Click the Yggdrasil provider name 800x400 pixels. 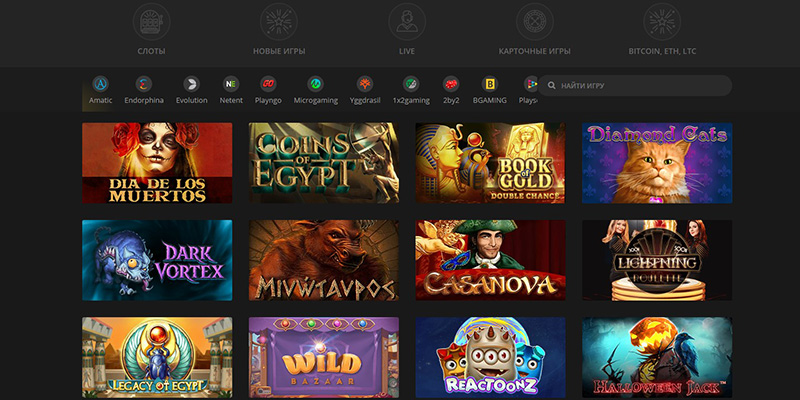pyautogui.click(x=365, y=101)
